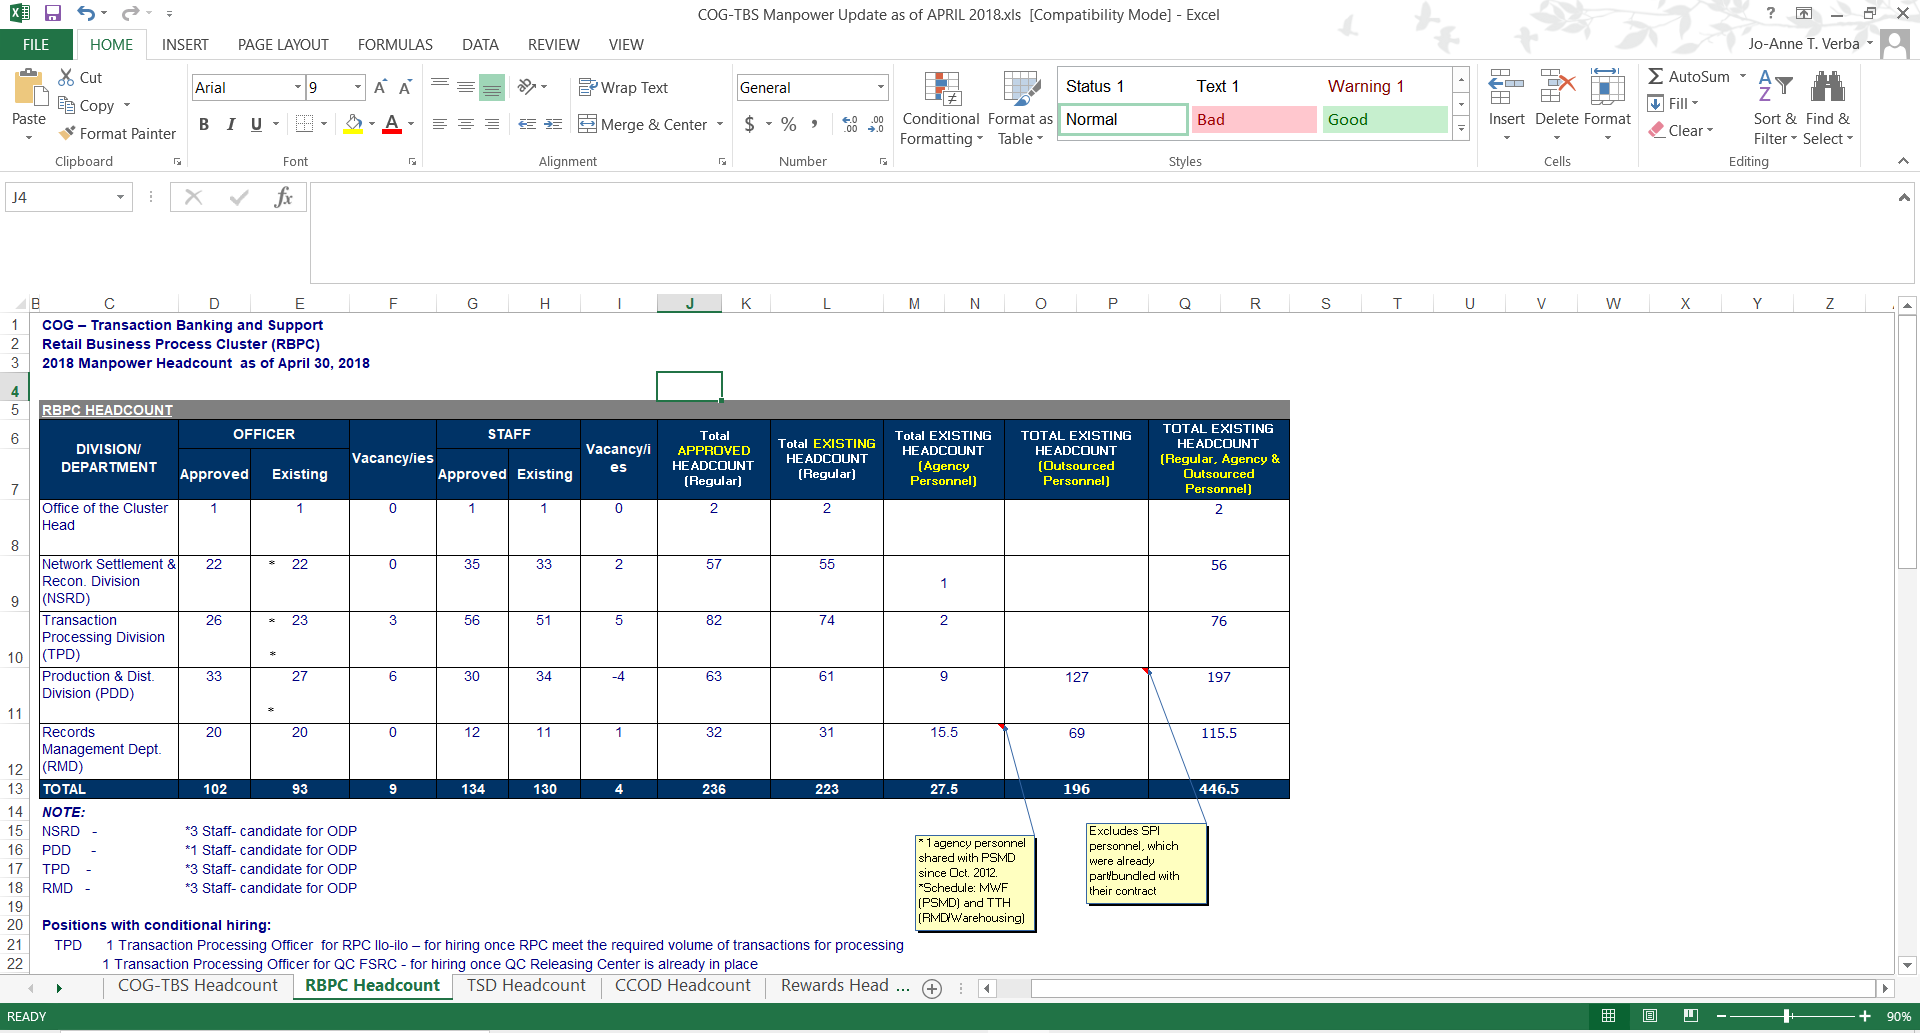Click Increase Decimal icon
The width and height of the screenshot is (1920, 1033).
850,124
